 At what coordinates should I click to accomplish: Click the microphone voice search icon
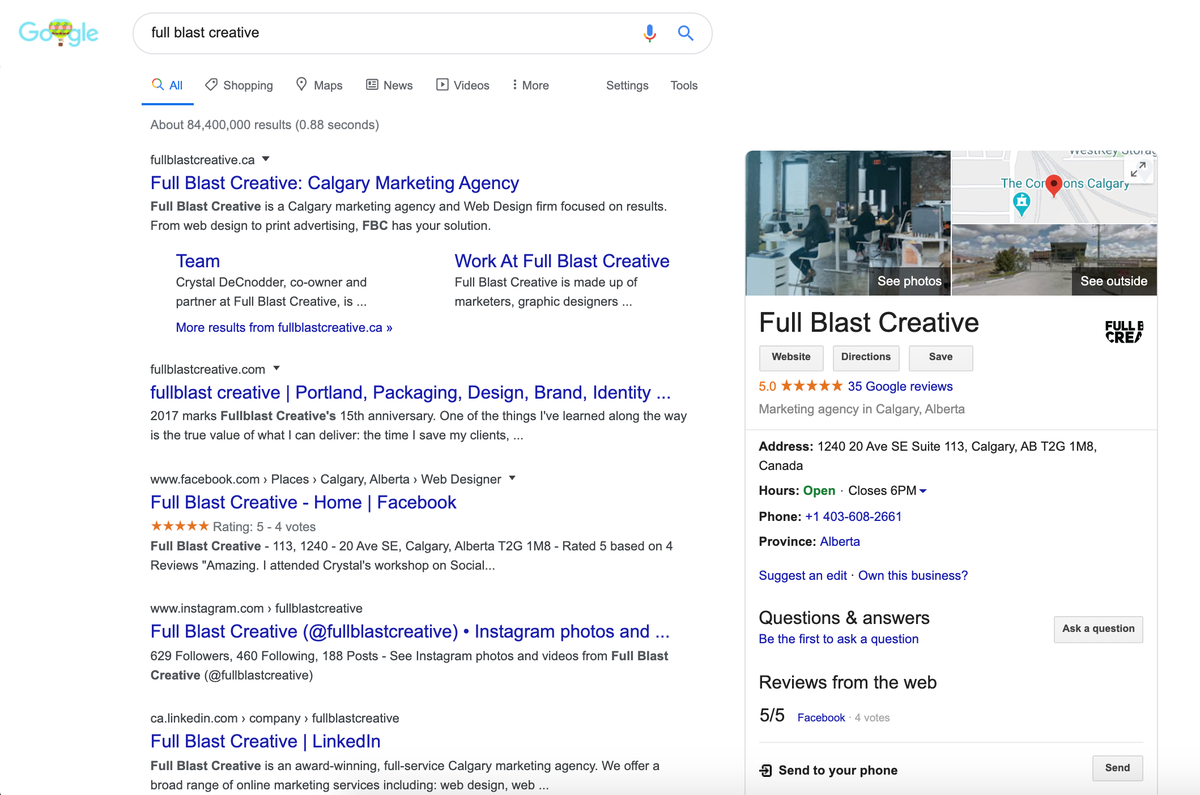coord(650,33)
